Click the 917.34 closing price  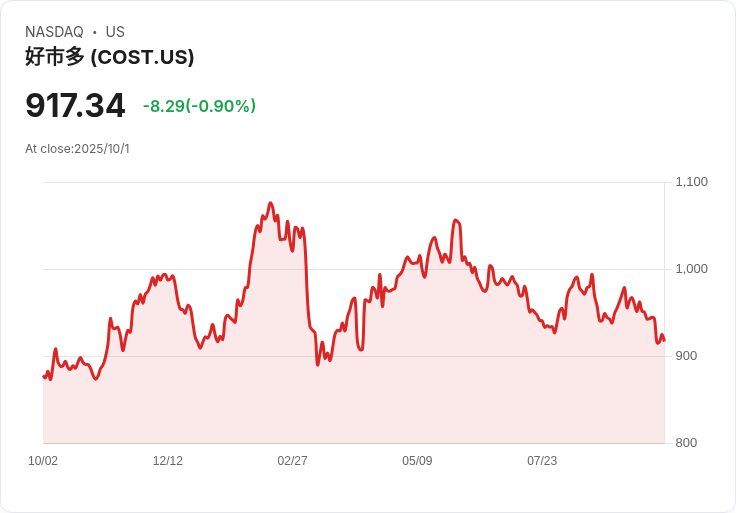pyautogui.click(x=75, y=105)
